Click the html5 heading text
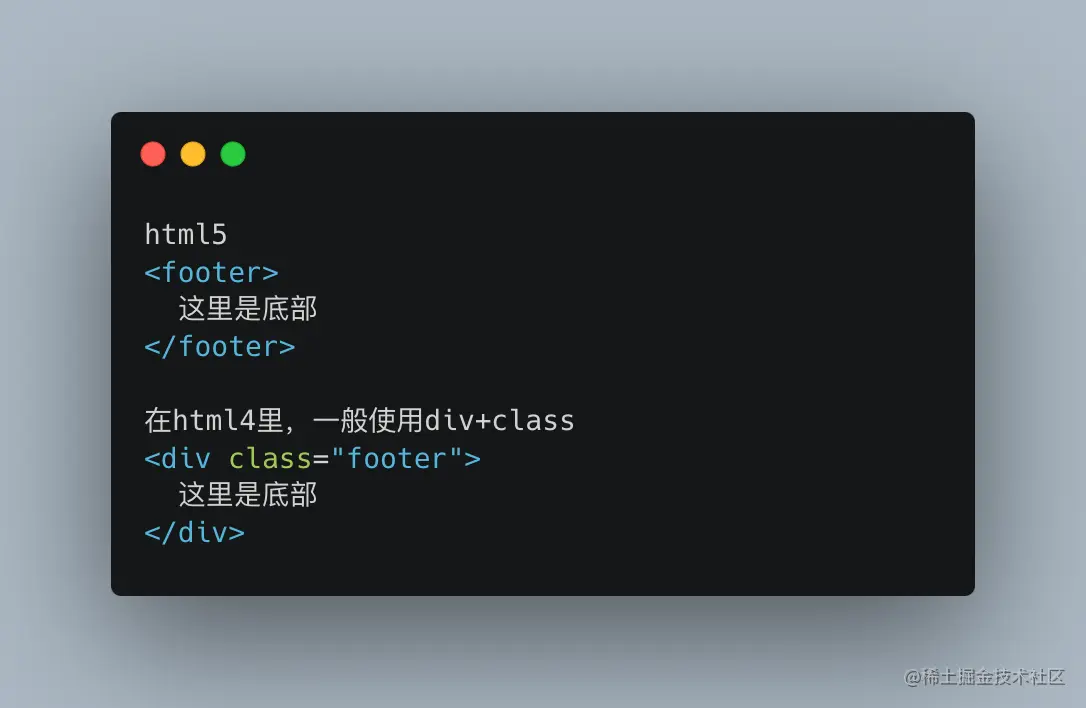The image size is (1086, 708). point(186,234)
